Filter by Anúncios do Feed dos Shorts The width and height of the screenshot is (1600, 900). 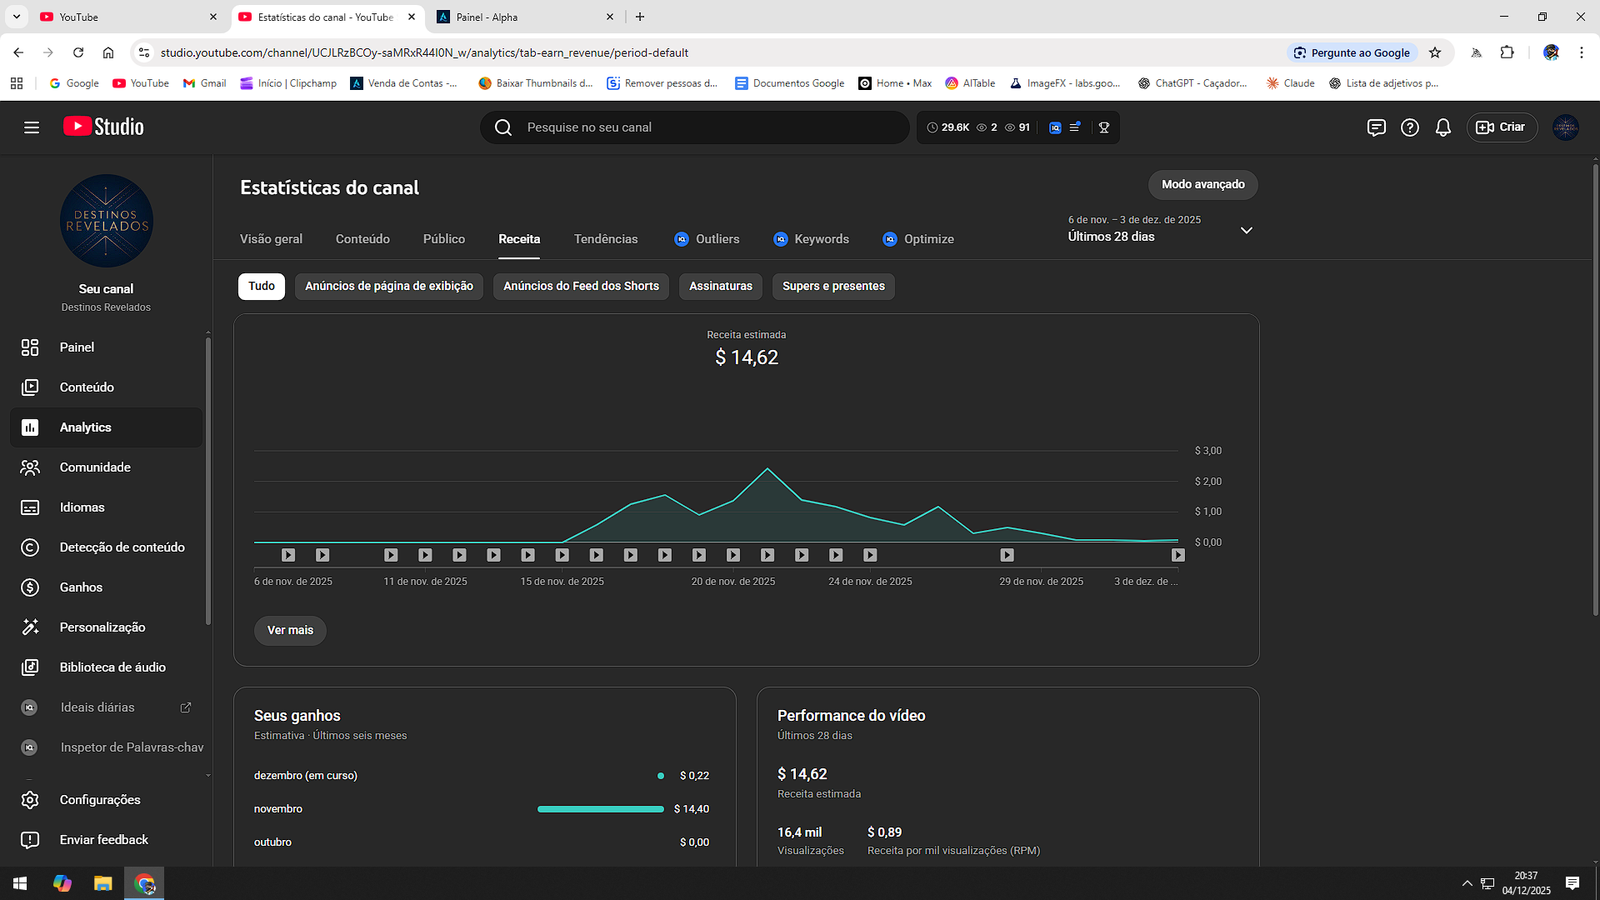pos(581,286)
